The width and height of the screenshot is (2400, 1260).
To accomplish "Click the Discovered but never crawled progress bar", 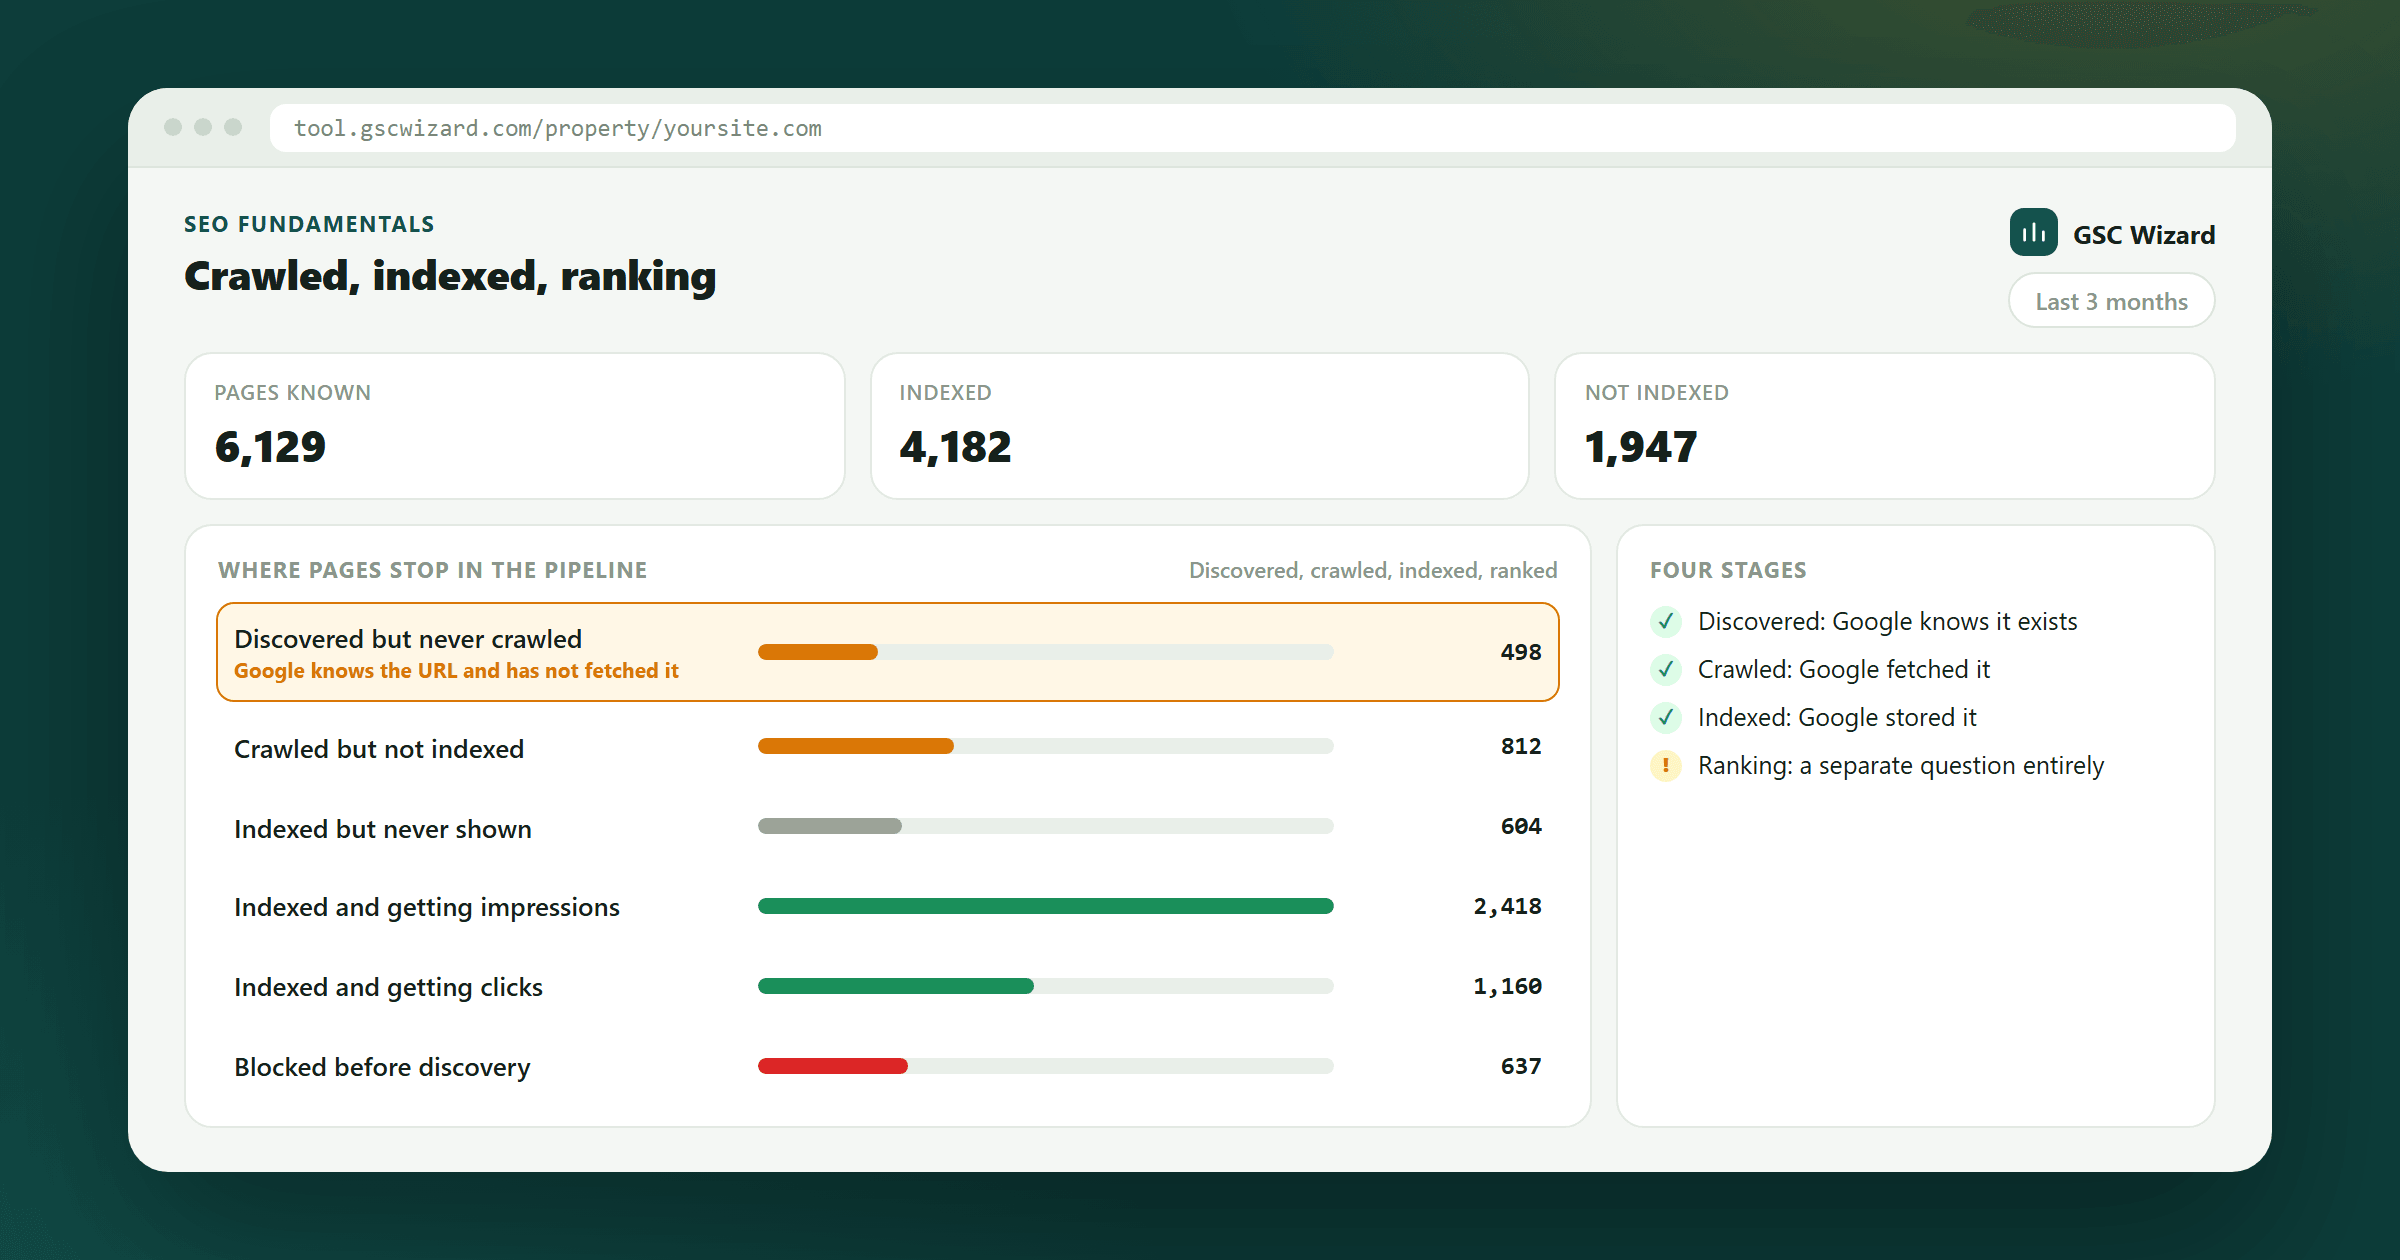I will (x=1046, y=652).
